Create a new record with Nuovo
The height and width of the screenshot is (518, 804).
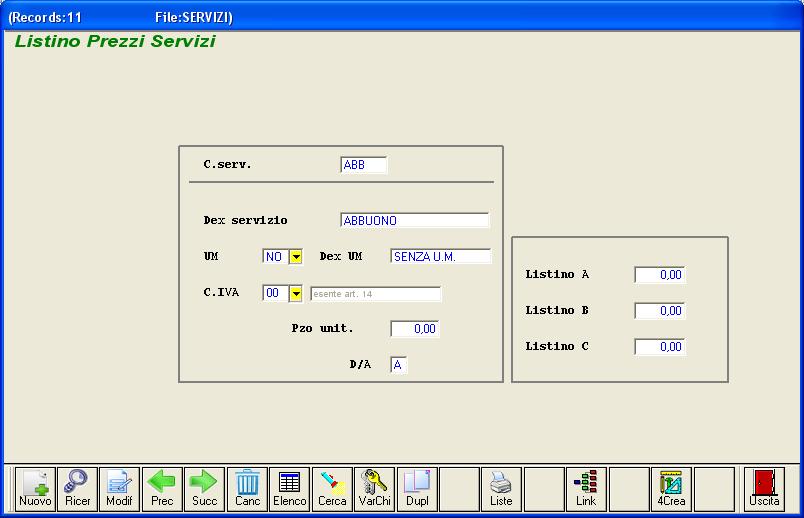(35, 489)
